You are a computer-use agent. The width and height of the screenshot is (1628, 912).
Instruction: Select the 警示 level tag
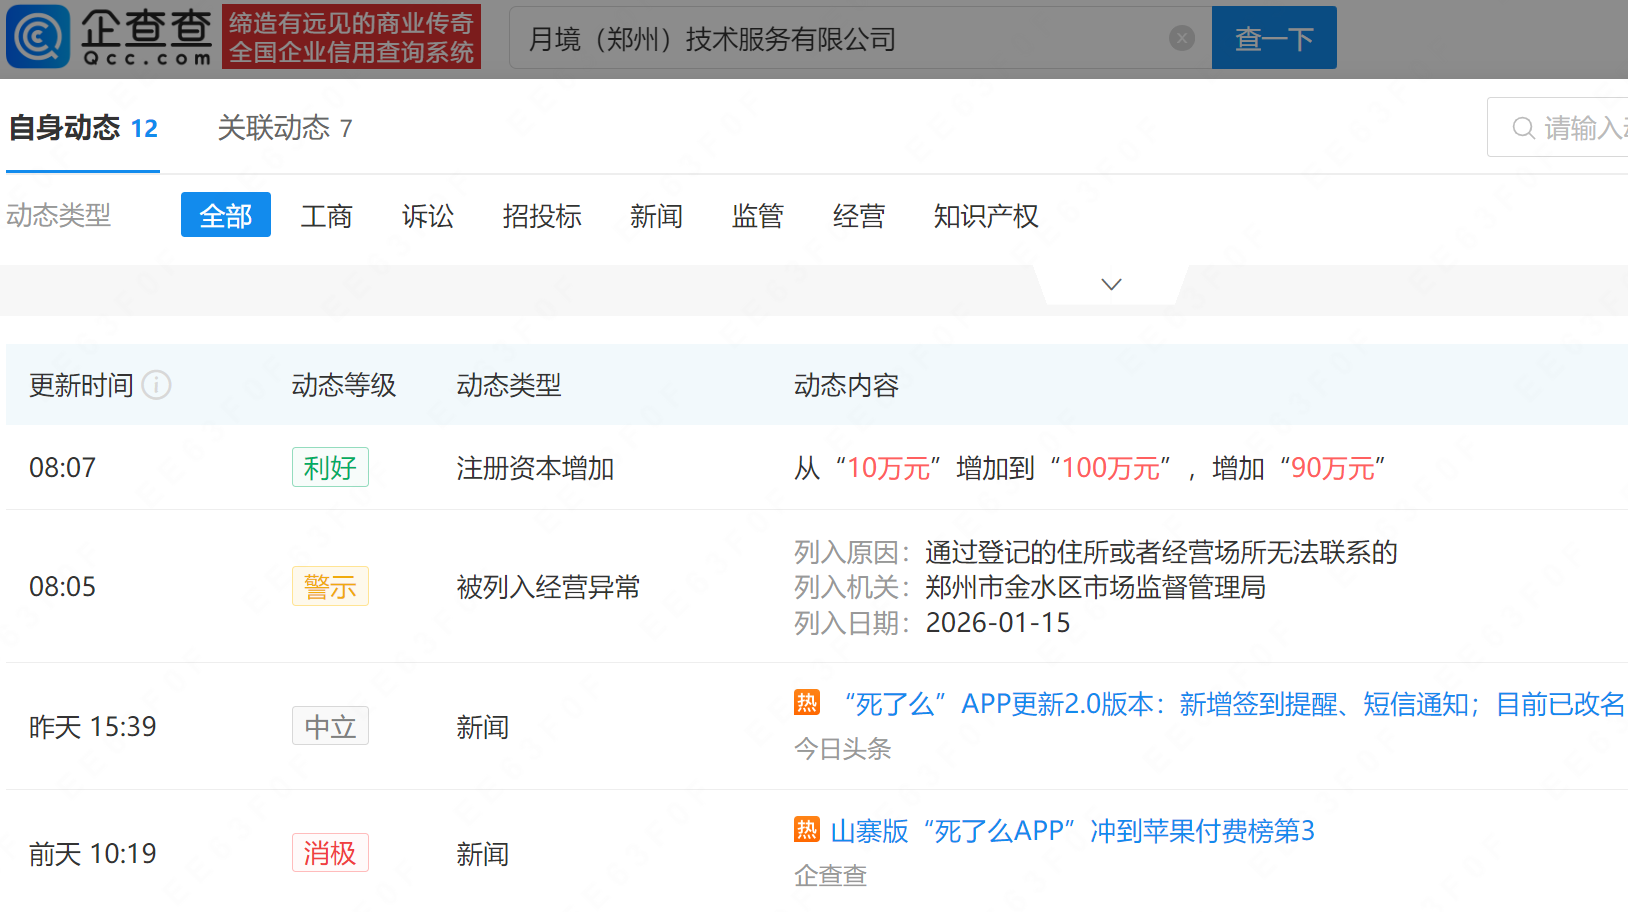330,586
